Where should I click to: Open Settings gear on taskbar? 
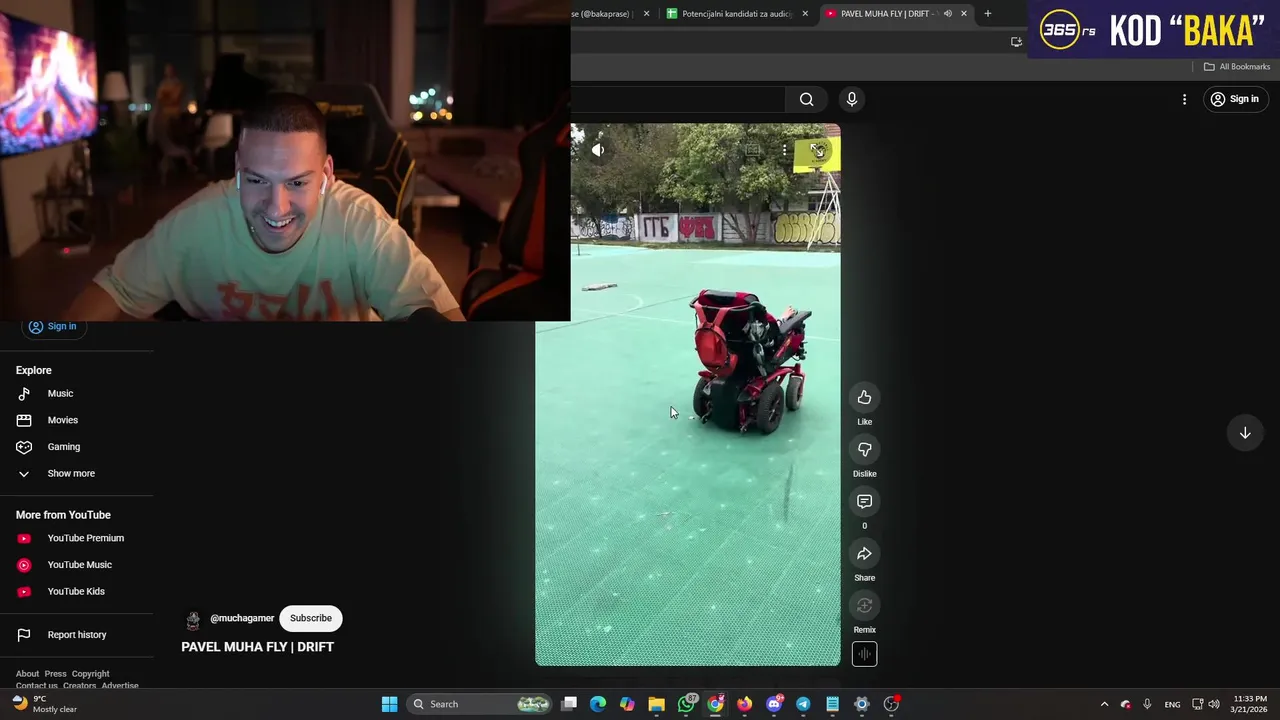pos(861,704)
